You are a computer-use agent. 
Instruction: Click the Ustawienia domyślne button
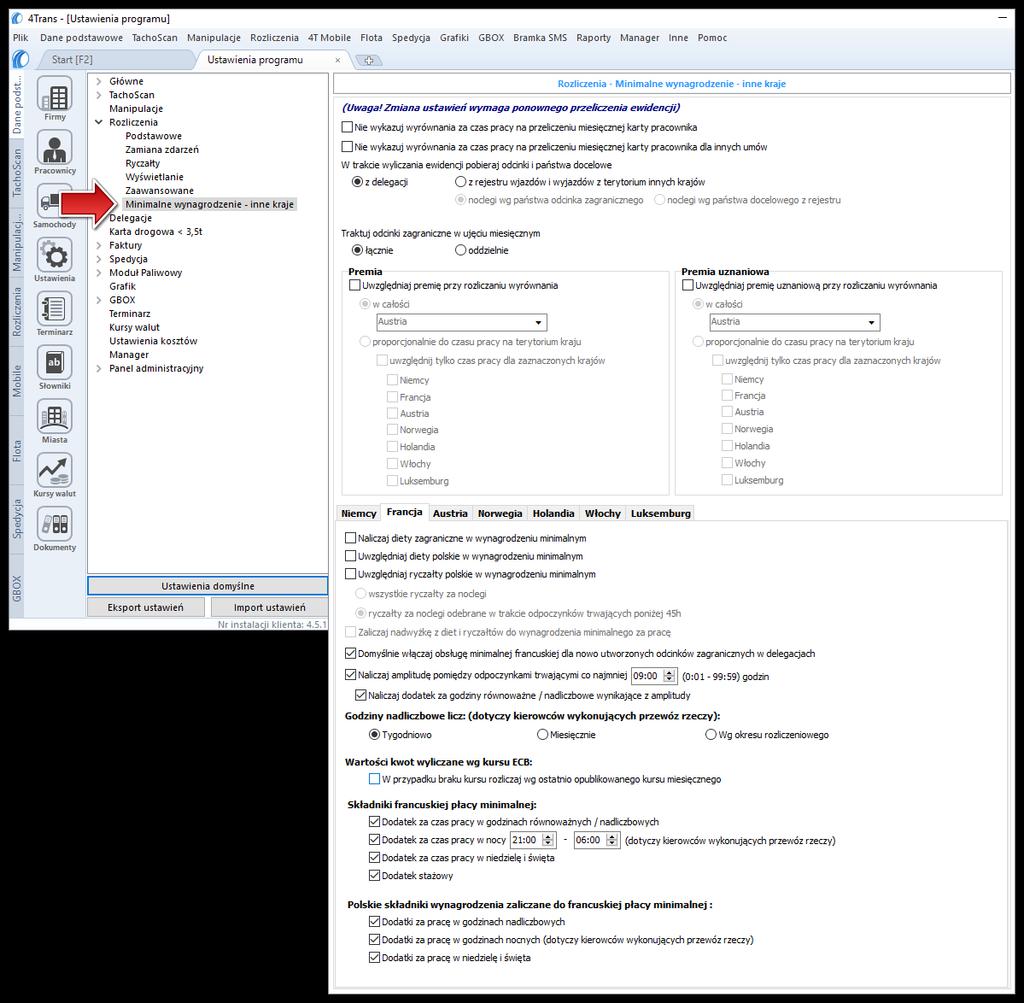[208, 586]
